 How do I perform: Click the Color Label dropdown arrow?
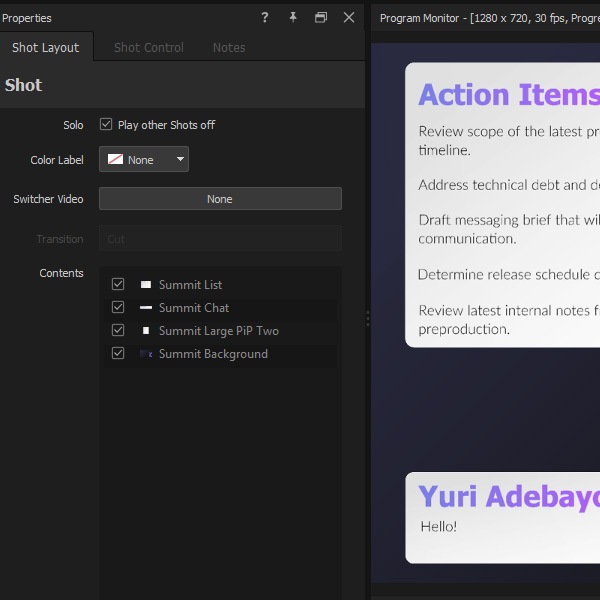(180, 159)
